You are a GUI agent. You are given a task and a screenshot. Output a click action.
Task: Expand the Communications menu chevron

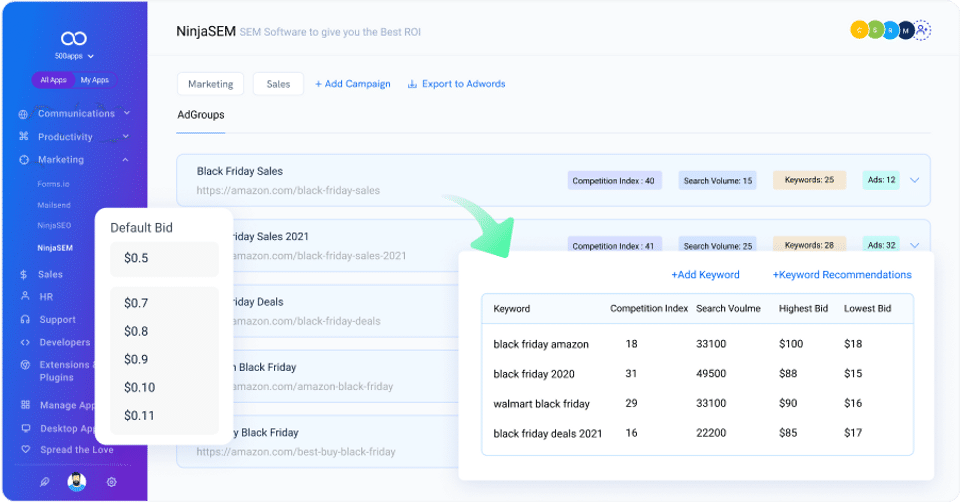127,113
